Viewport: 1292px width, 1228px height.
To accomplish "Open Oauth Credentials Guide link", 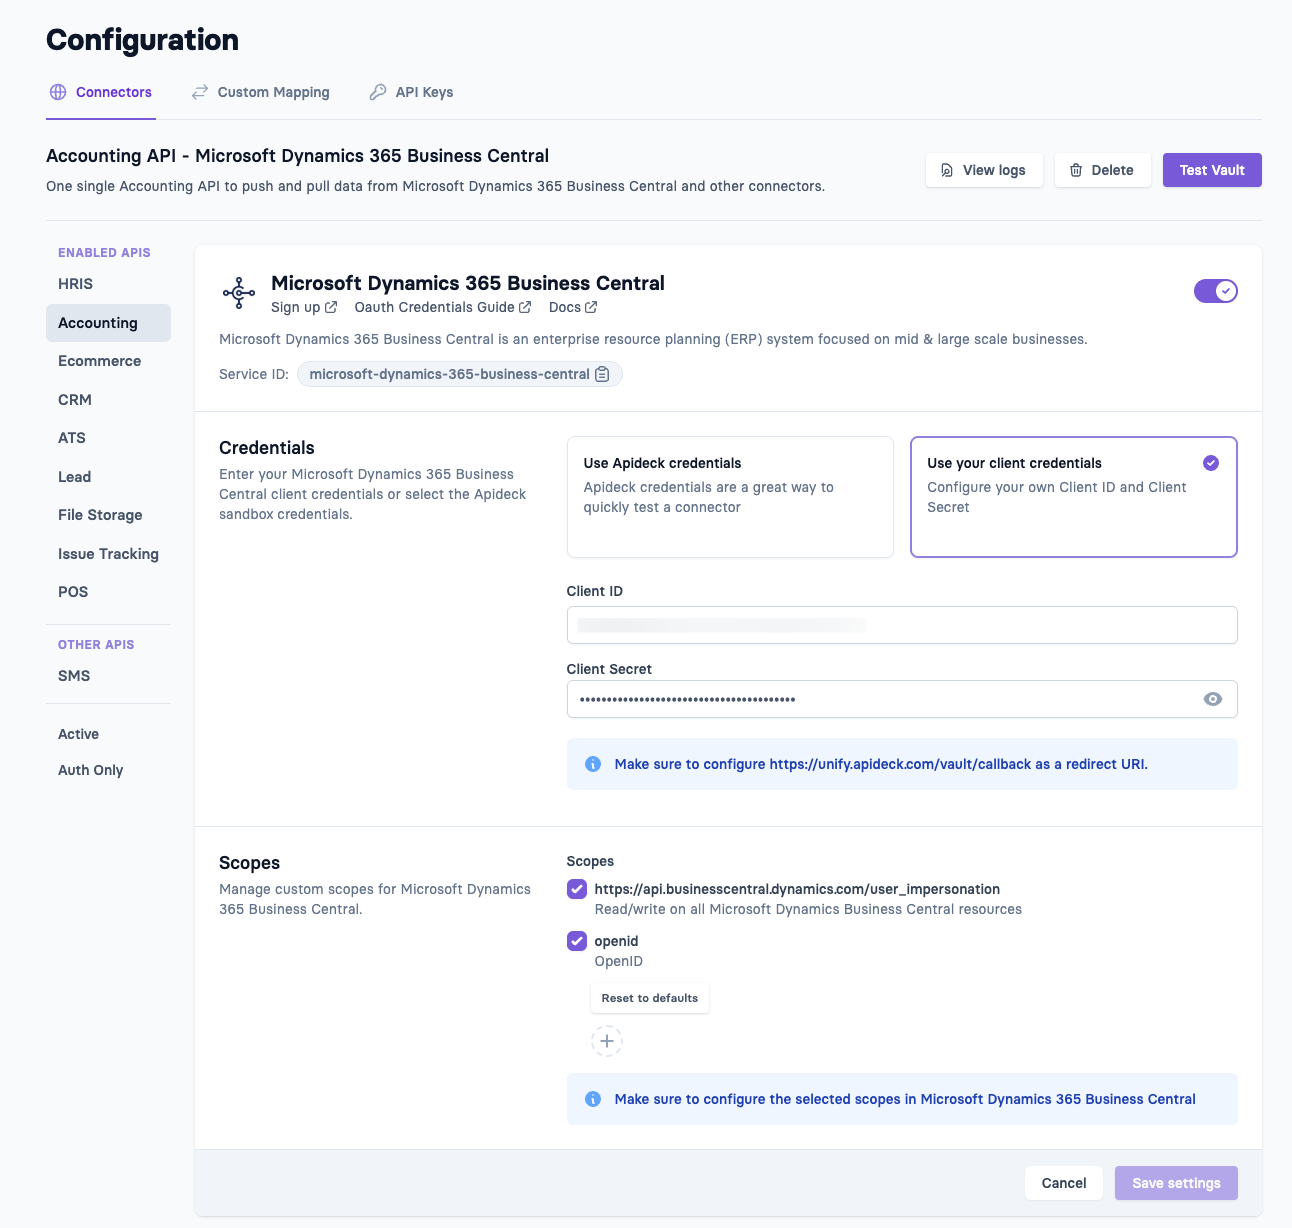I will (x=442, y=307).
